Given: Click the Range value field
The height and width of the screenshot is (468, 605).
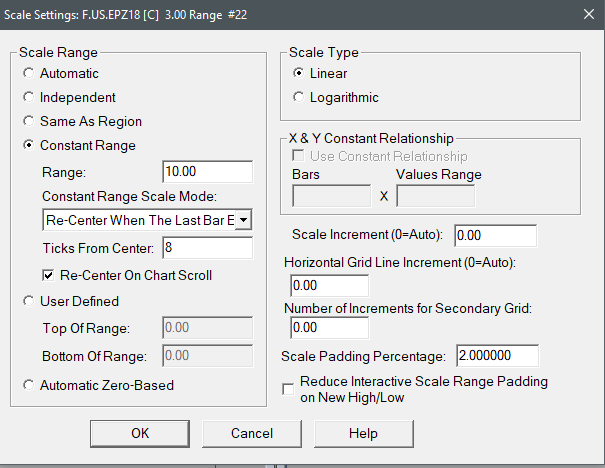Looking at the screenshot, I should [205, 172].
